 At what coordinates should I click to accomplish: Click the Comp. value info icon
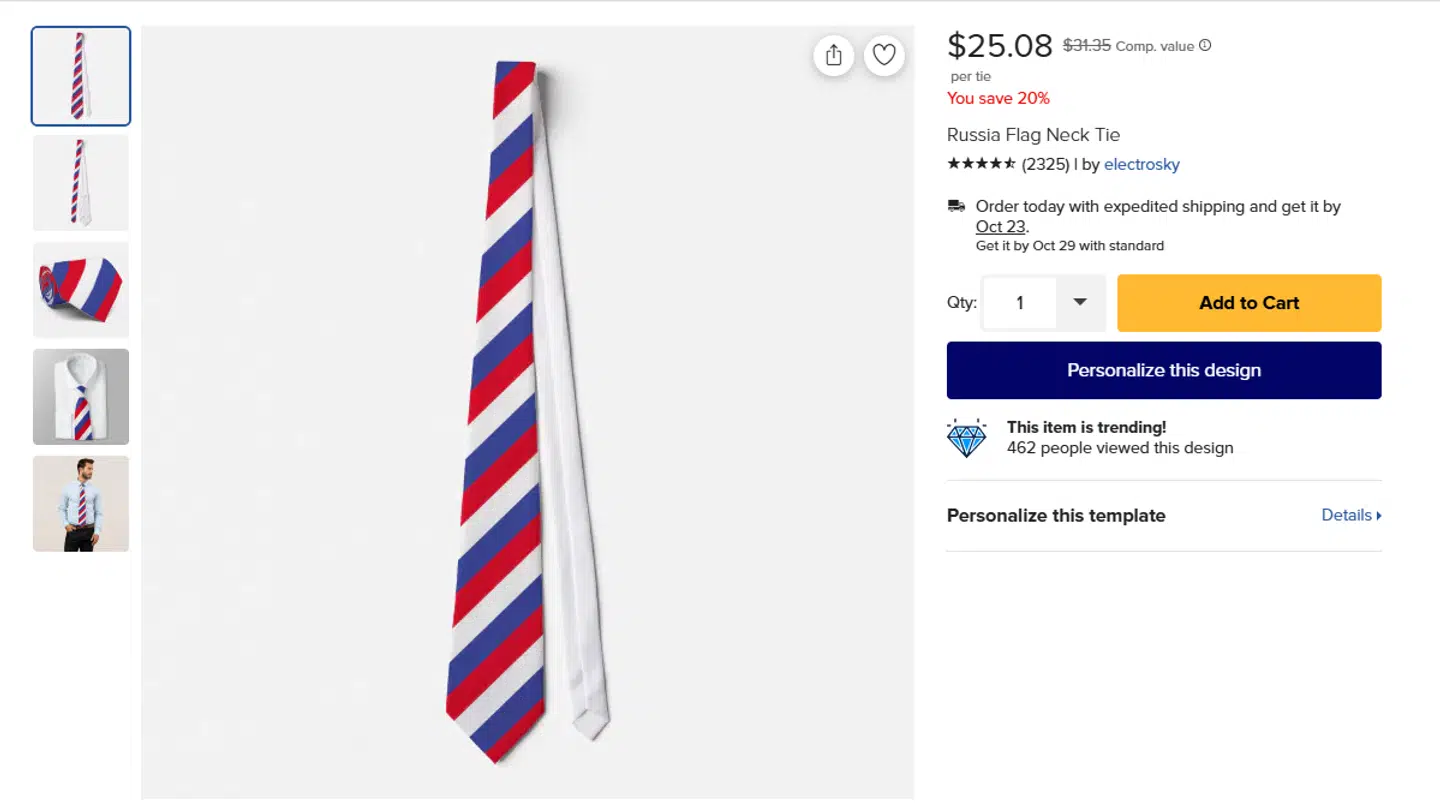tap(1205, 45)
